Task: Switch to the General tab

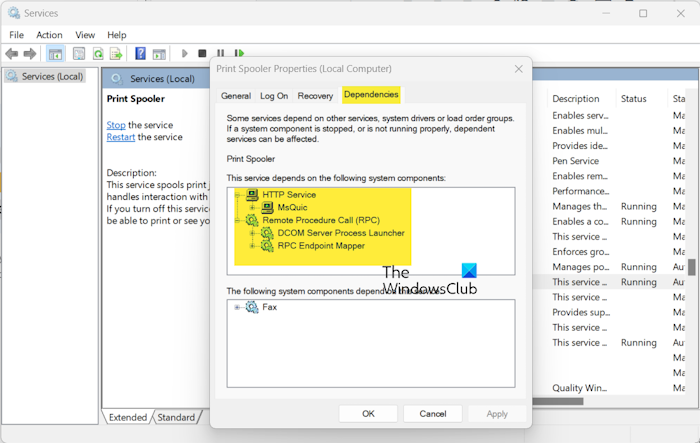Action: point(236,96)
